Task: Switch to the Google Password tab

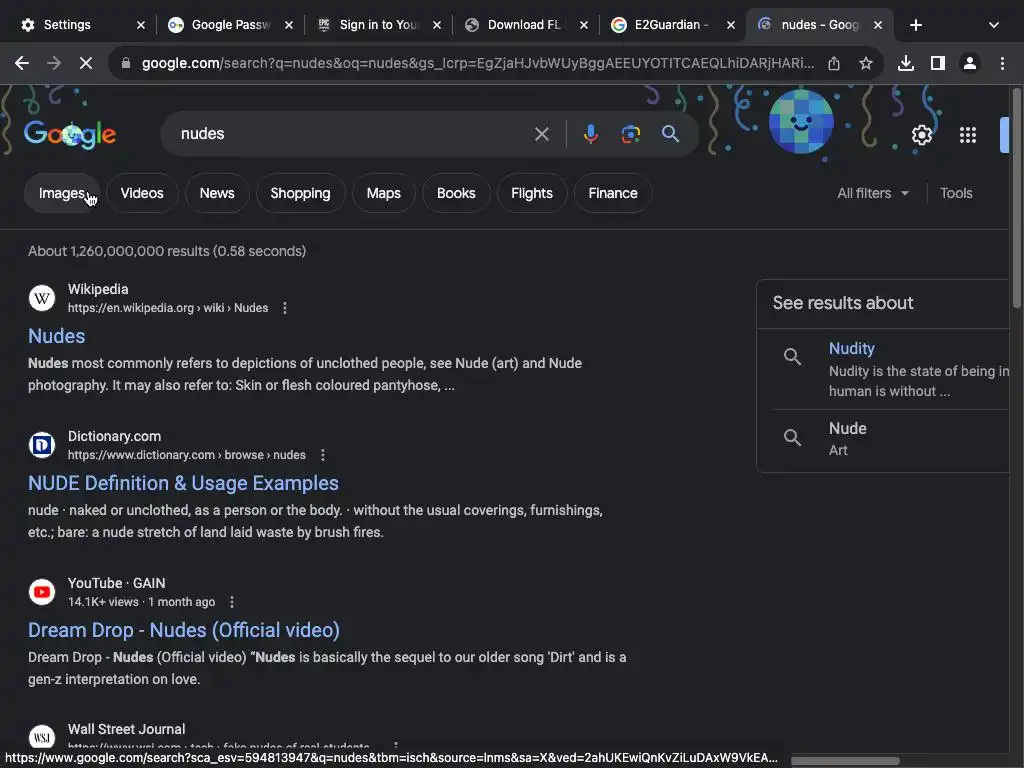Action: [229, 25]
